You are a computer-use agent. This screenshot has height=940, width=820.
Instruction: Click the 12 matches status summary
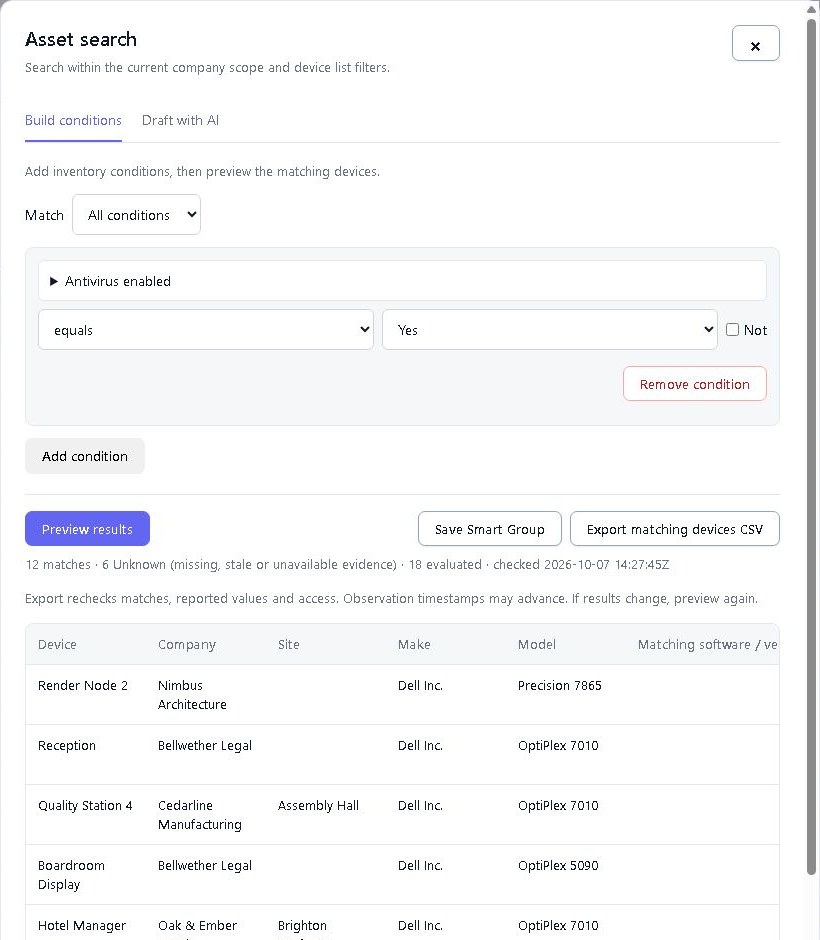pos(347,564)
